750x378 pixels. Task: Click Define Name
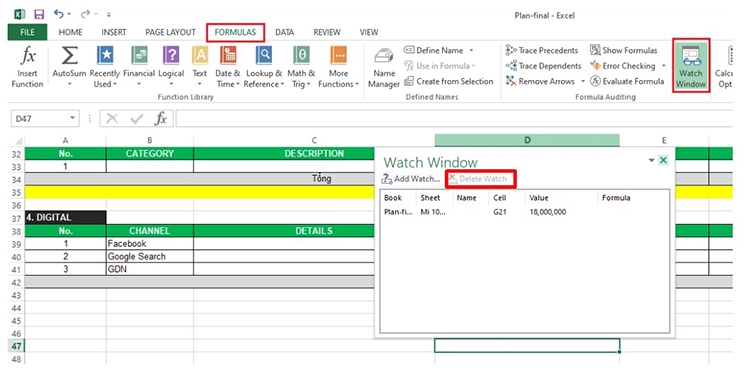pos(434,50)
